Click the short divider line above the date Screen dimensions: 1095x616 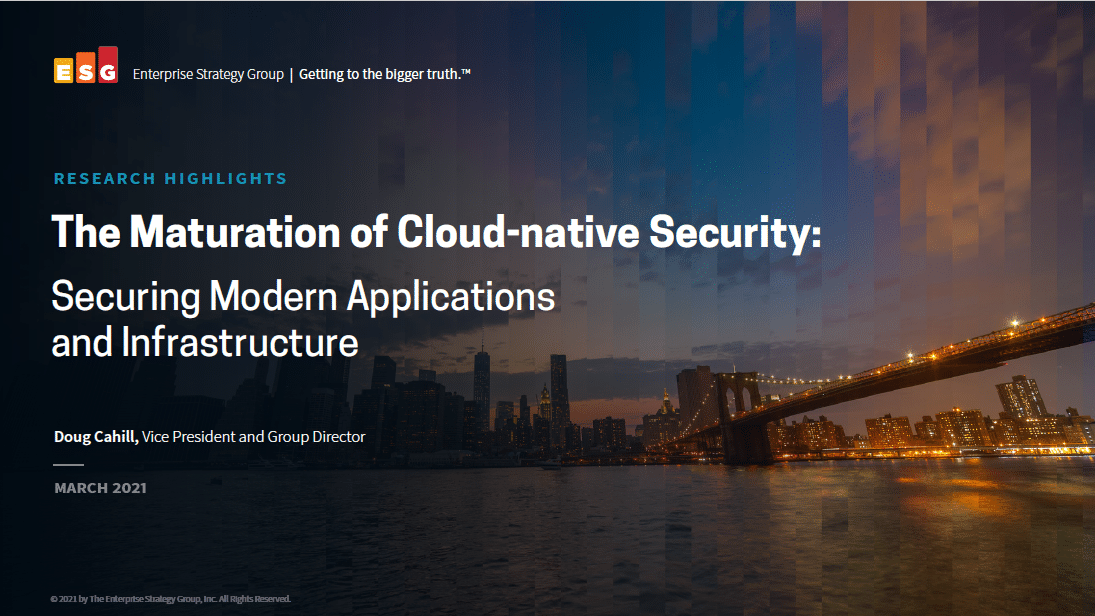coord(68,465)
